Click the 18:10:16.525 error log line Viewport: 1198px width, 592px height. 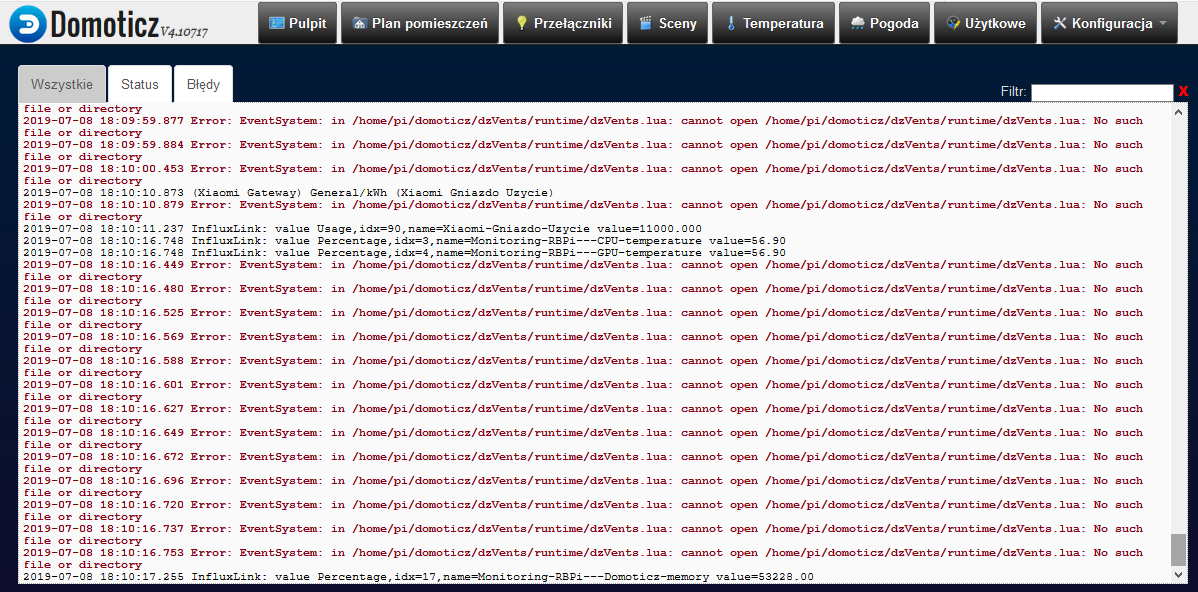(583, 319)
